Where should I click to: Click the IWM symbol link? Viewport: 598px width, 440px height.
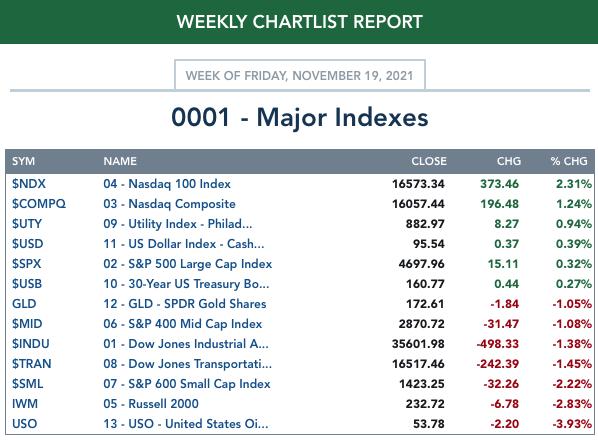coord(25,403)
